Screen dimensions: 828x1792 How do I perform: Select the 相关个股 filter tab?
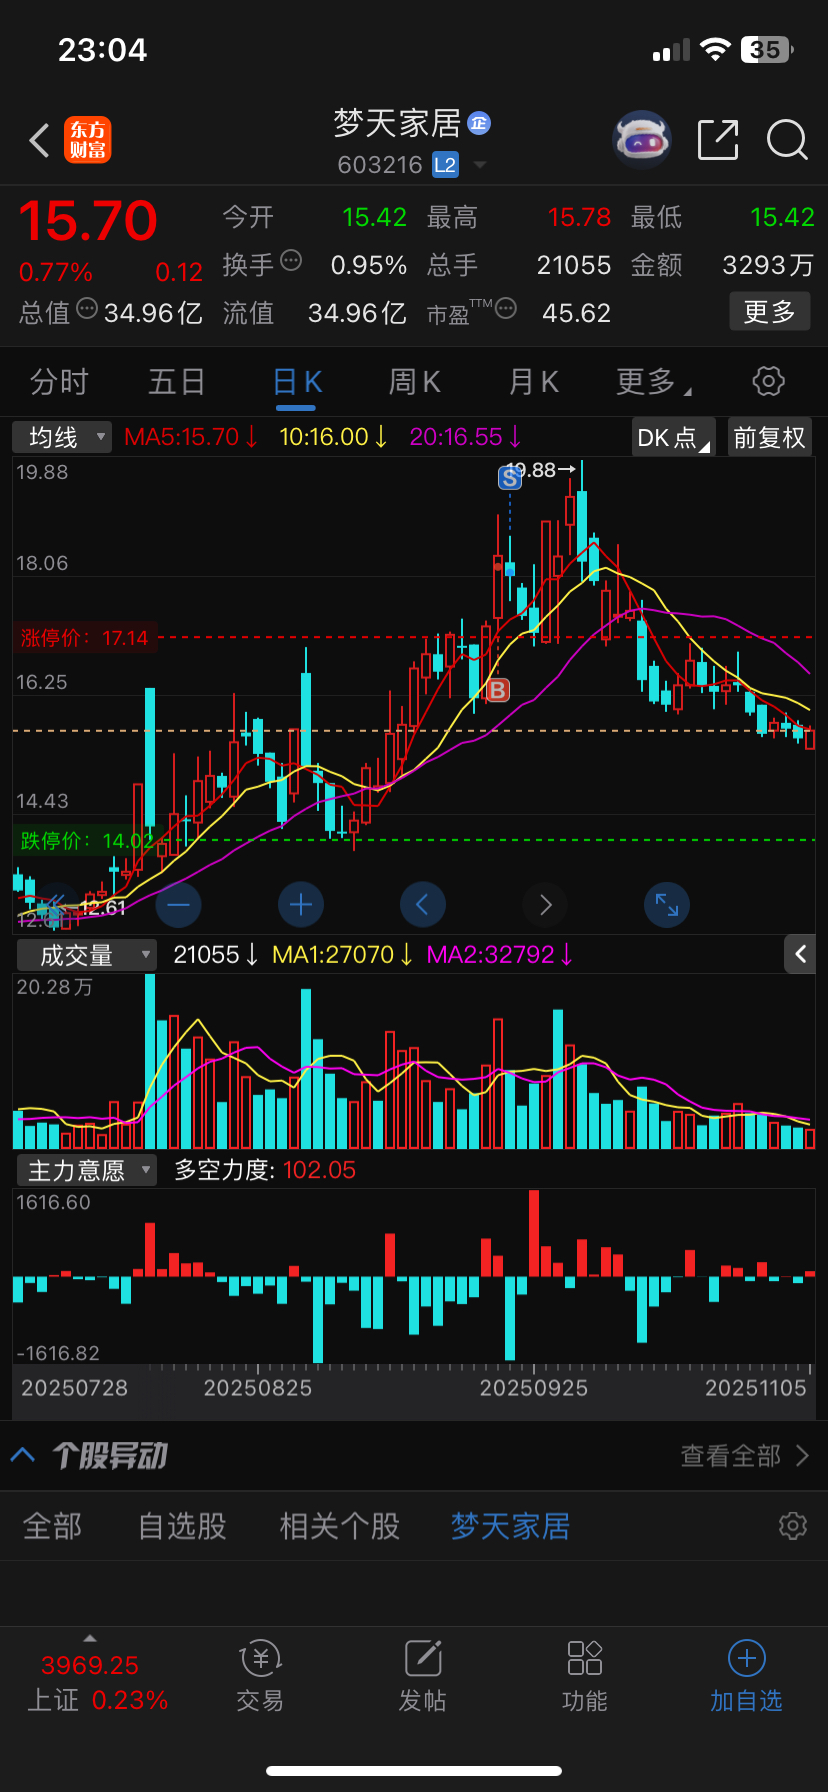point(340,1526)
